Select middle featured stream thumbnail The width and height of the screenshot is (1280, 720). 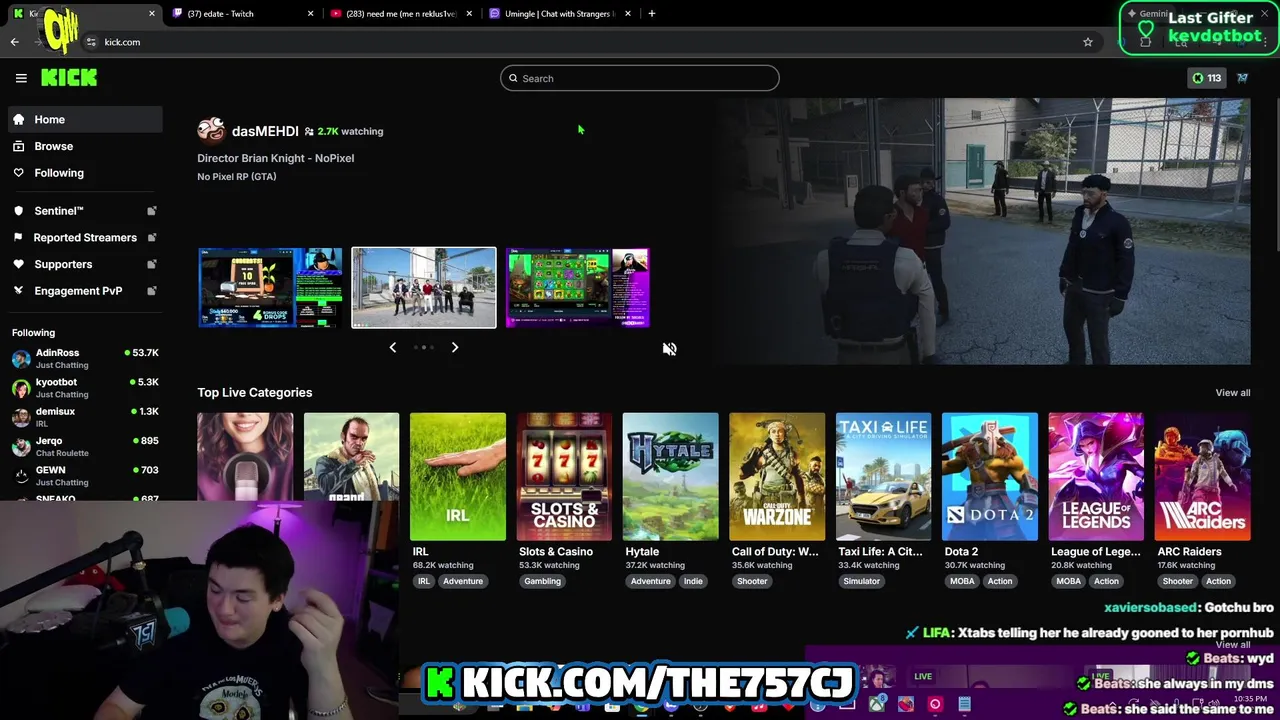[x=424, y=288]
